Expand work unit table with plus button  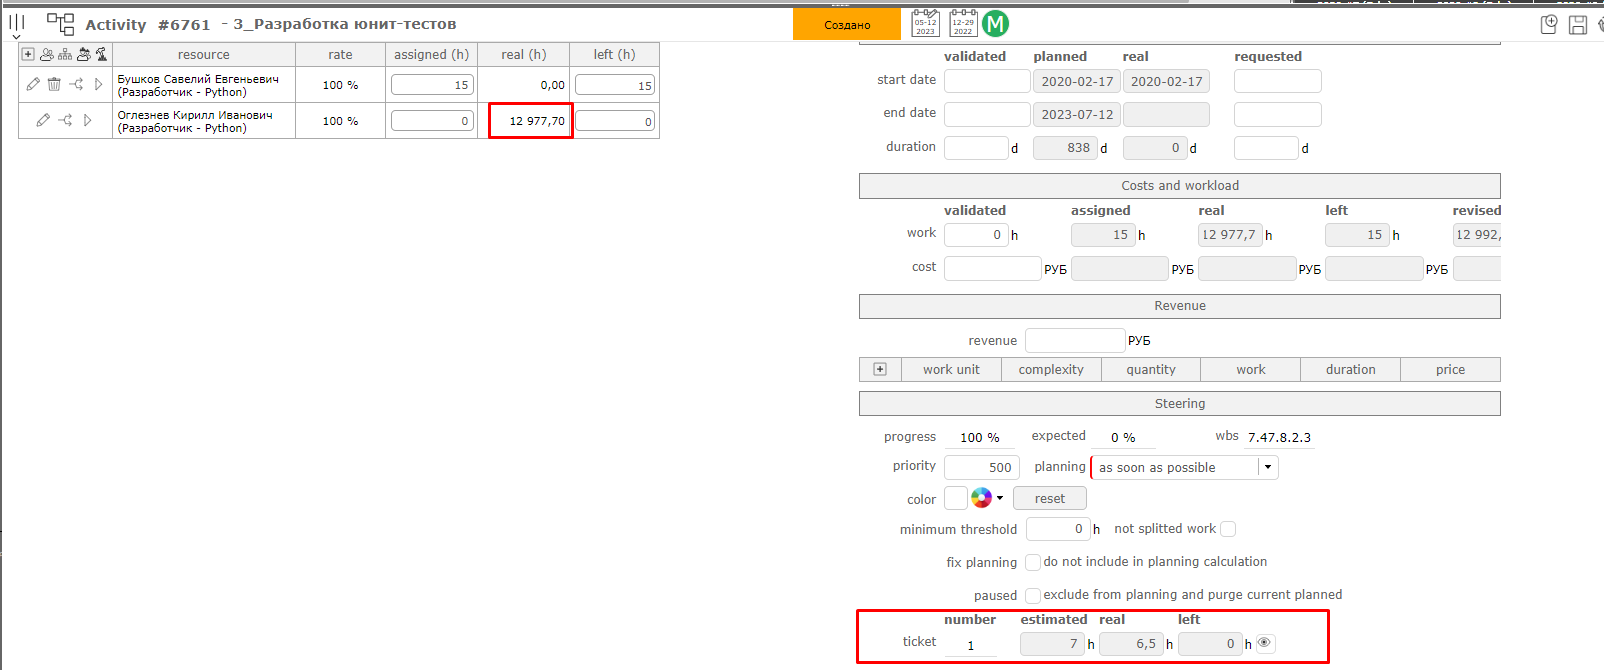(x=880, y=369)
